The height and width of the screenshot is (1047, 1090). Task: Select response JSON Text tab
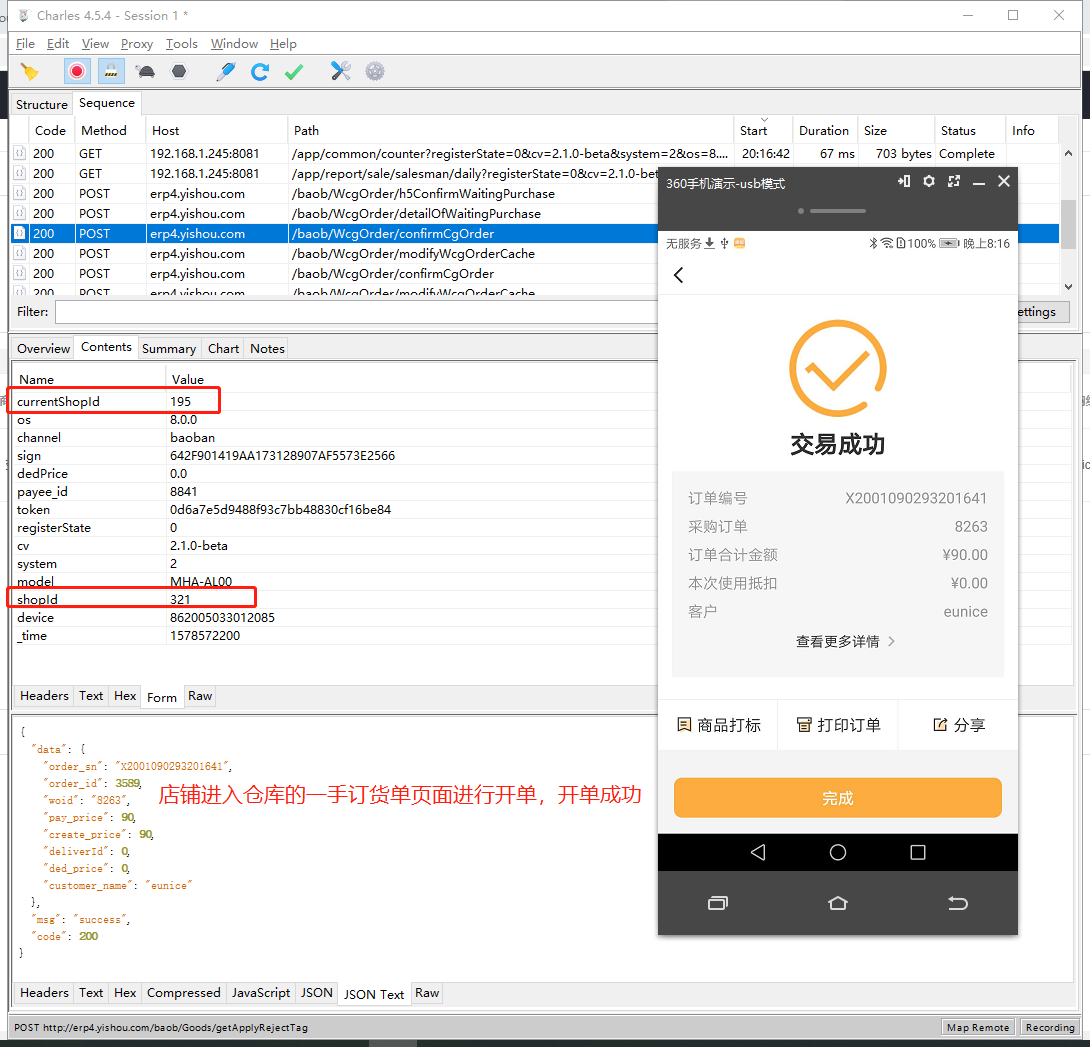(374, 994)
